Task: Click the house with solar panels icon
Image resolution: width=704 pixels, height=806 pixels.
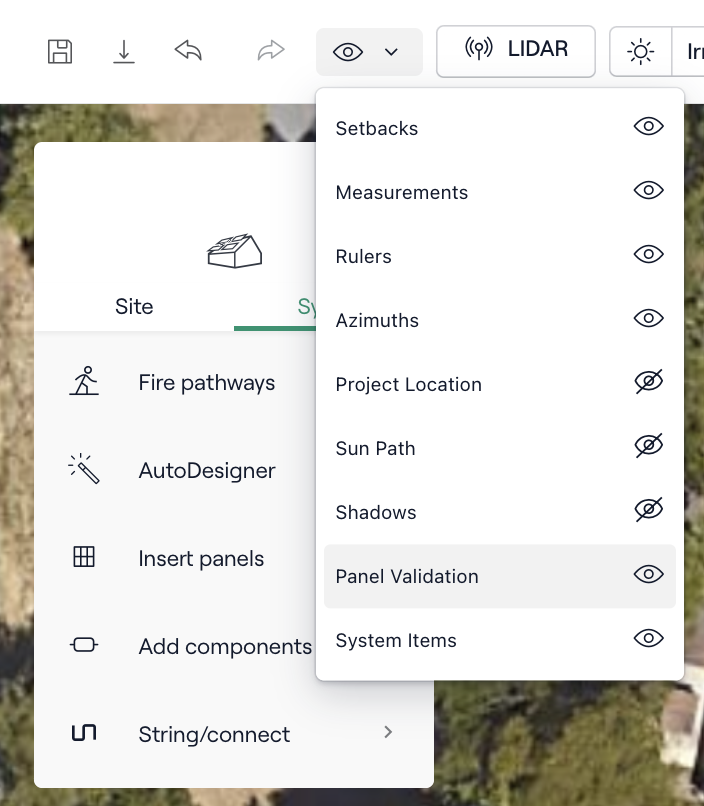Action: point(234,251)
